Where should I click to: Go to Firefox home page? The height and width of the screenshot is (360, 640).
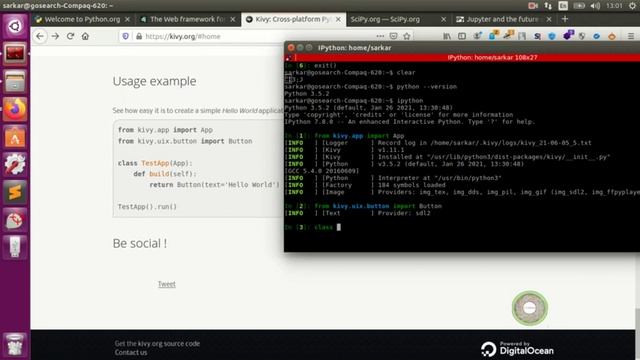click(85, 36)
